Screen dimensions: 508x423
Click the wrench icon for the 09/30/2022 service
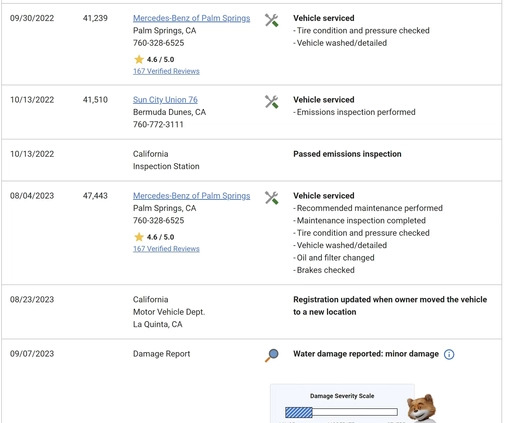click(x=272, y=20)
